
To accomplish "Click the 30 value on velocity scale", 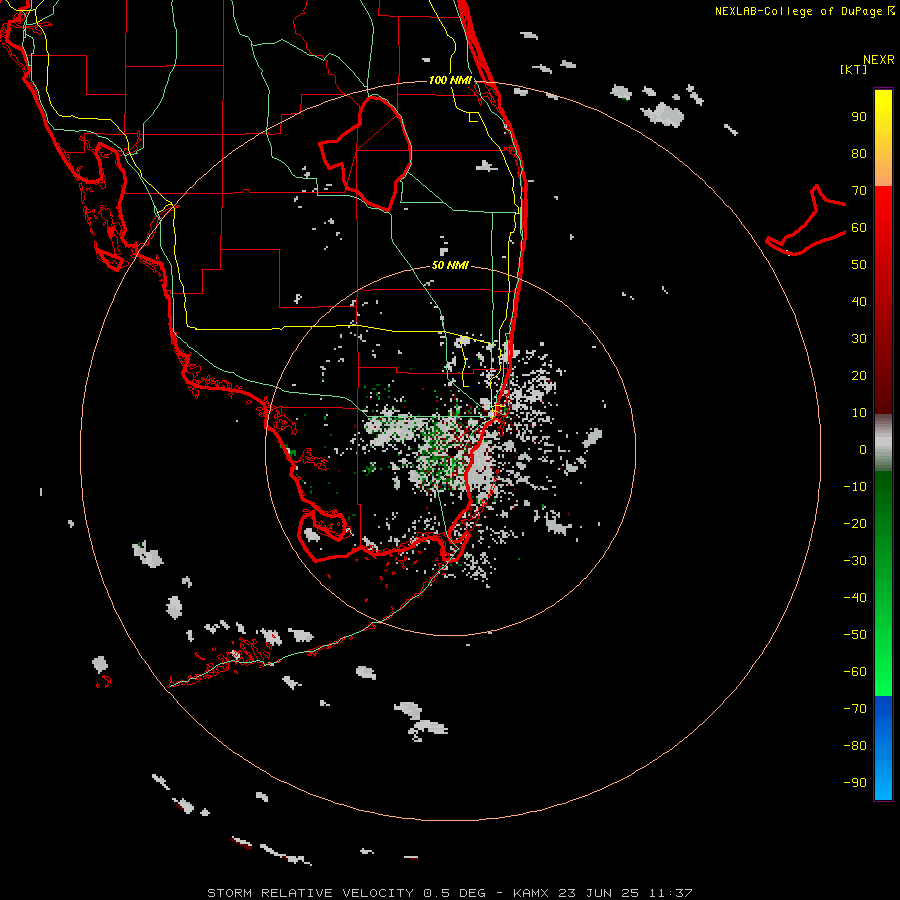I will coord(859,339).
